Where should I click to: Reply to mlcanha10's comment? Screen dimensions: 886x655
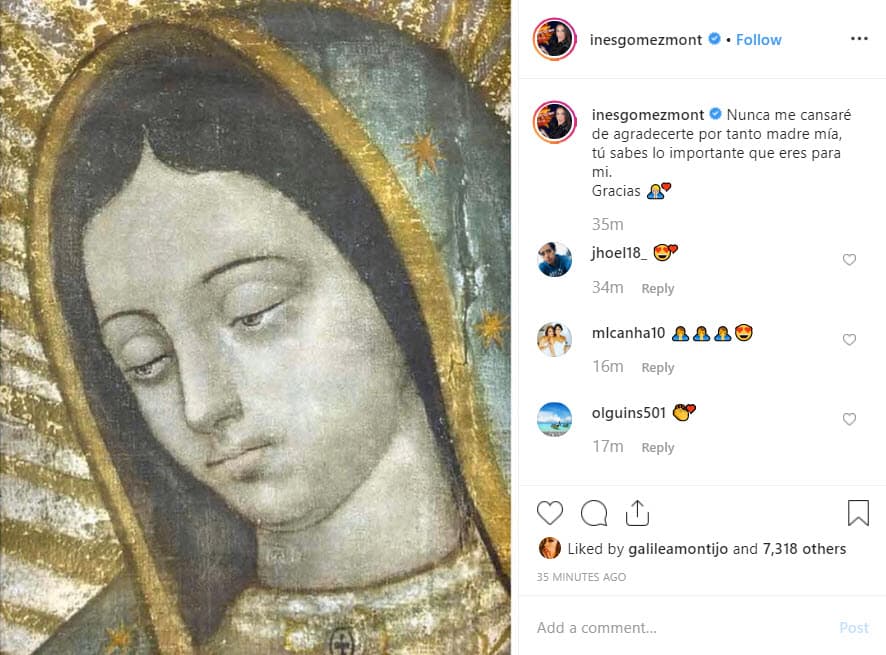click(658, 367)
